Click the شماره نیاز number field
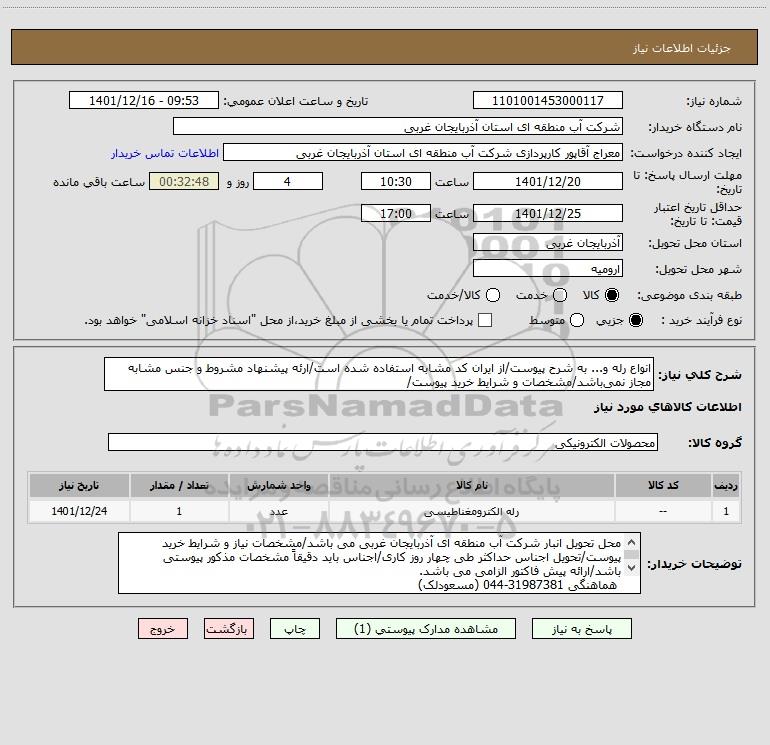This screenshot has width=770, height=745. coord(548,101)
